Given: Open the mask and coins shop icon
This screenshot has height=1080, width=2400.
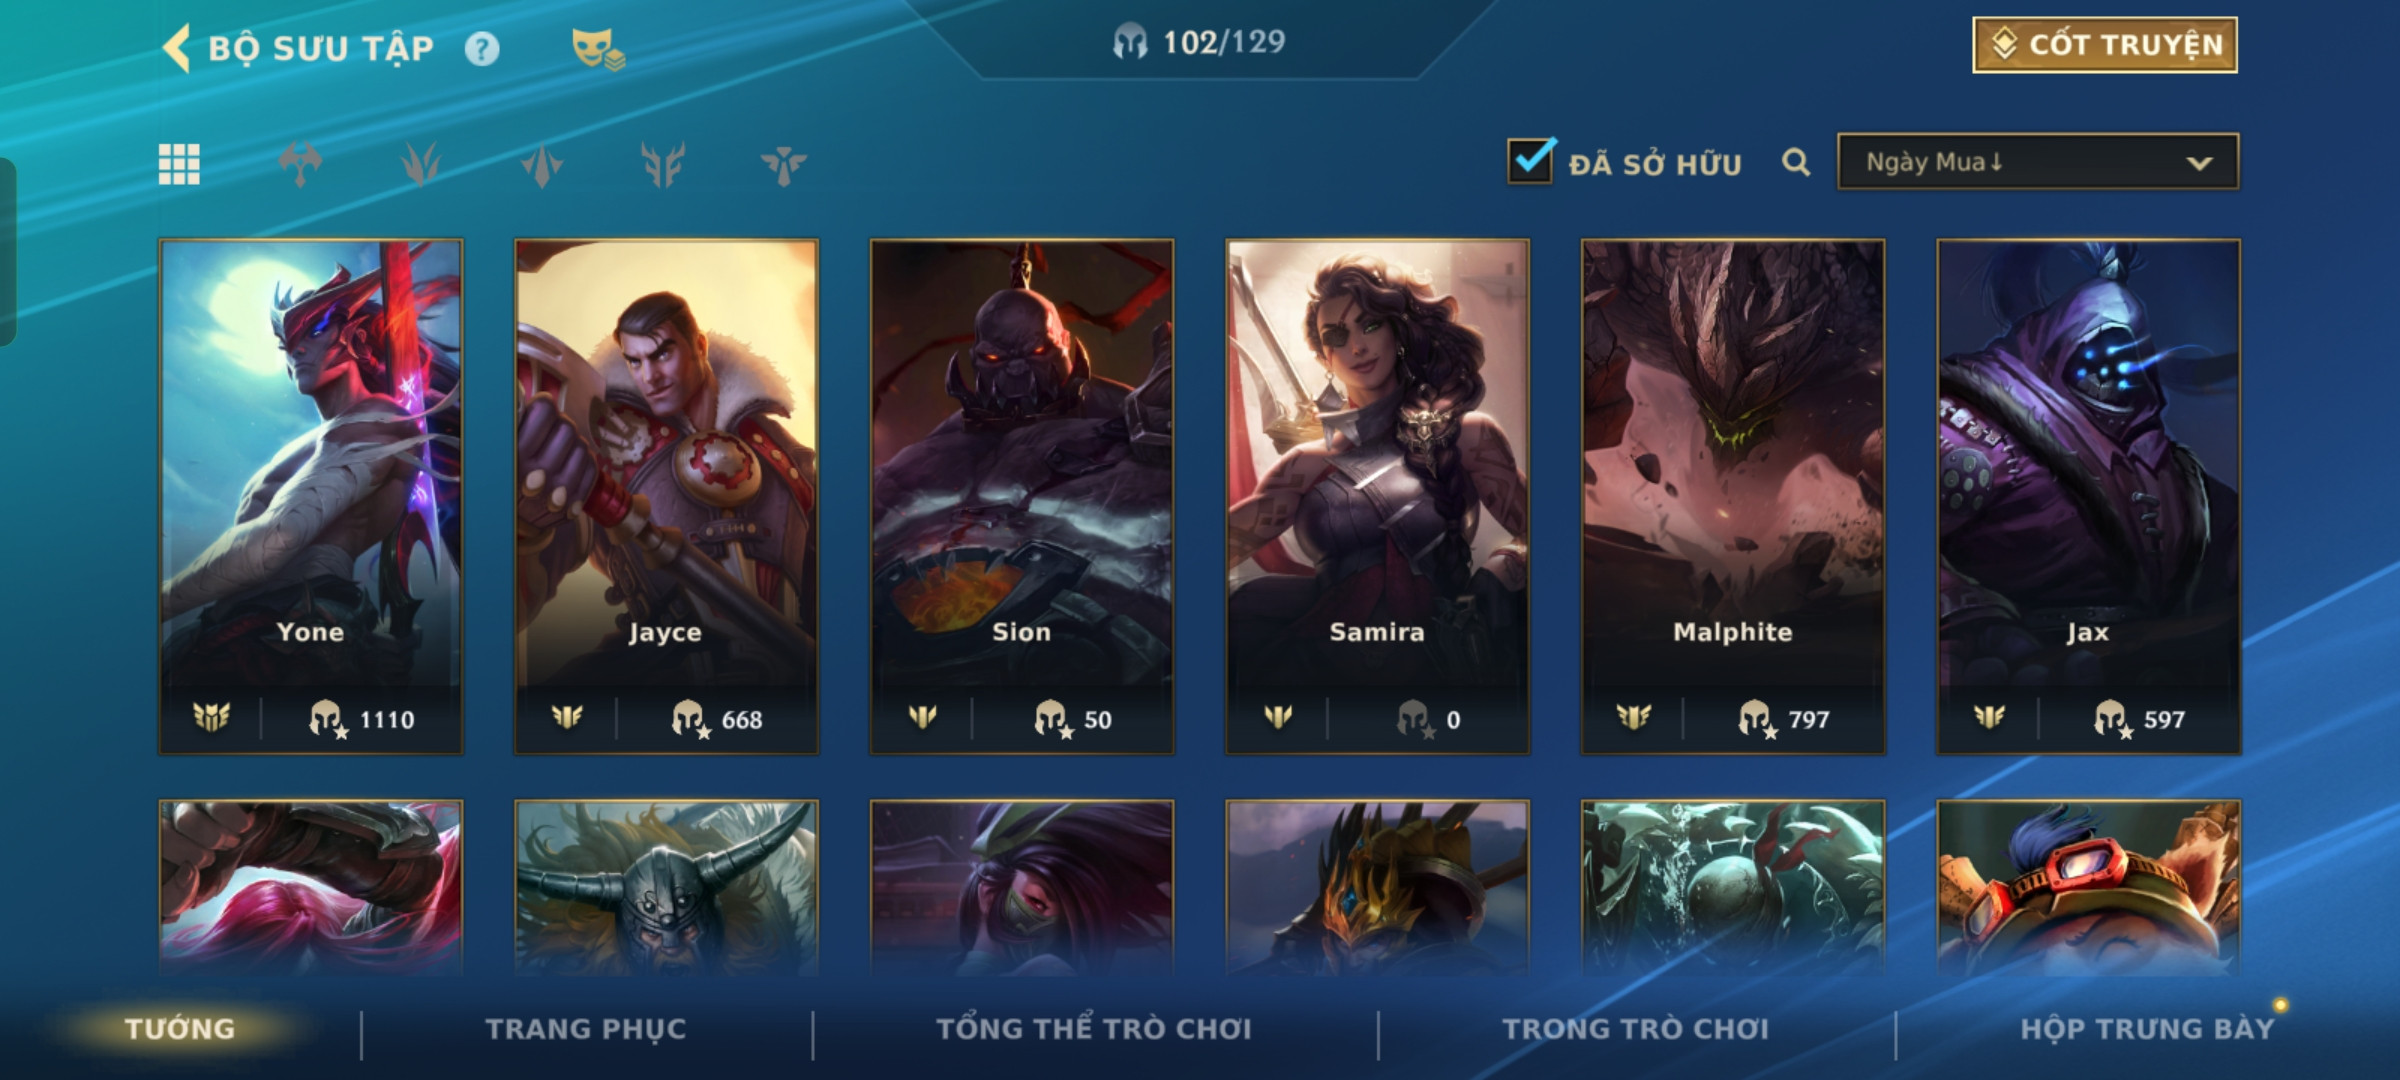Looking at the screenshot, I should tap(598, 49).
